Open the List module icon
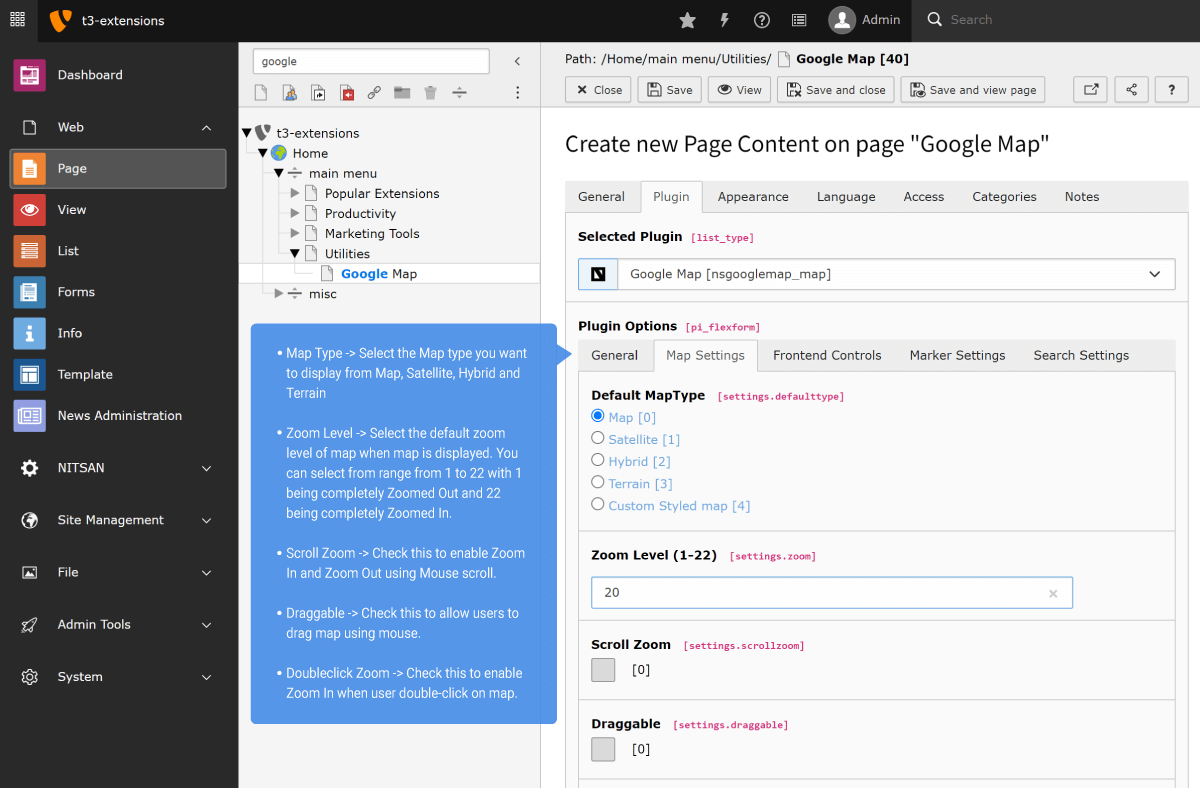This screenshot has height=788, width=1200. (29, 251)
